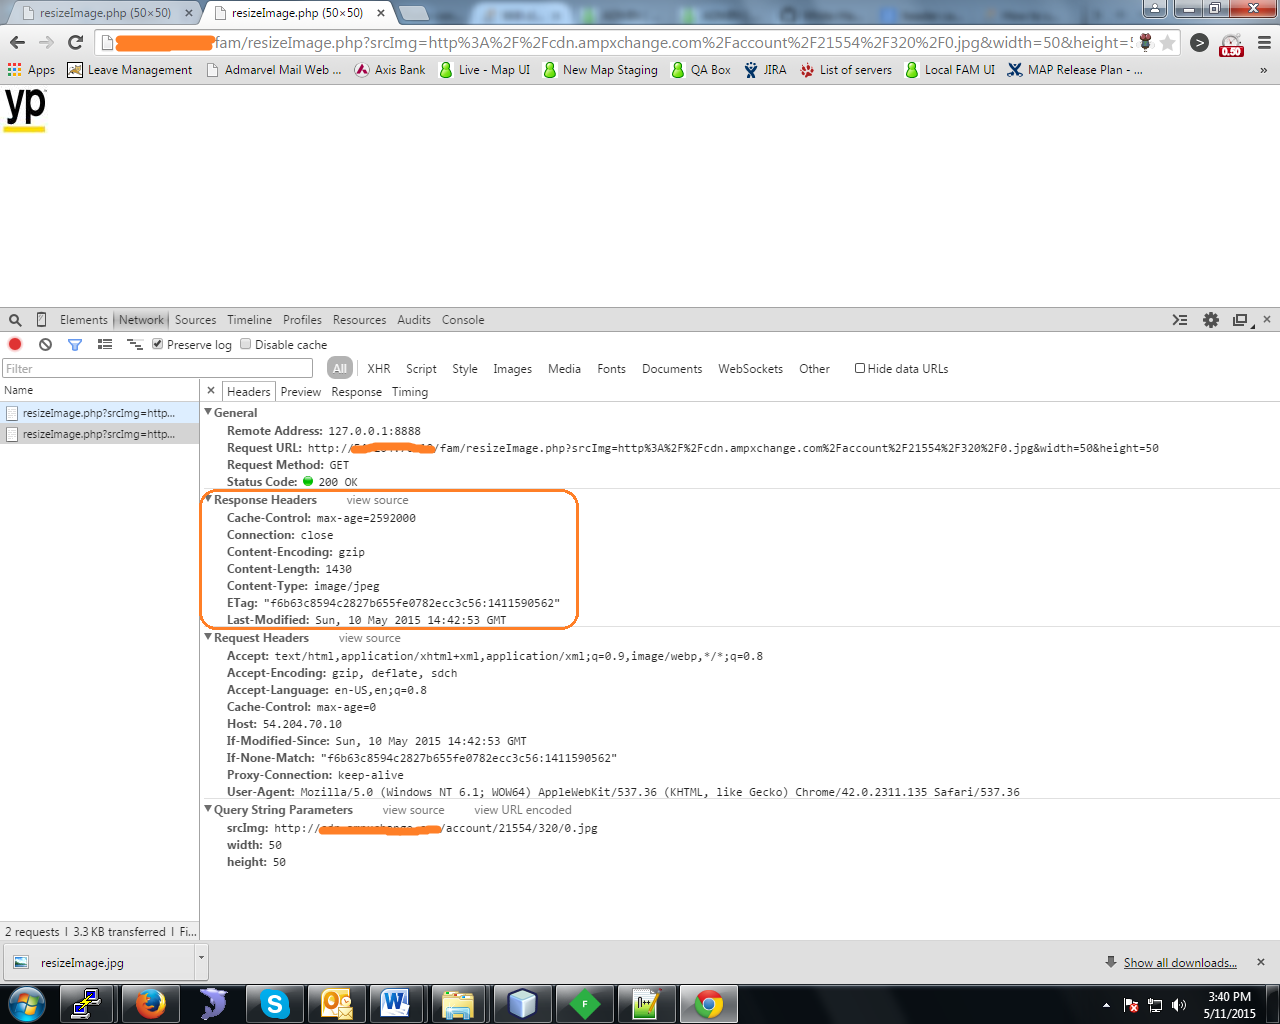1280x1024 pixels.
Task: Open the taskbar volume speaker icon
Action: 1179,1005
